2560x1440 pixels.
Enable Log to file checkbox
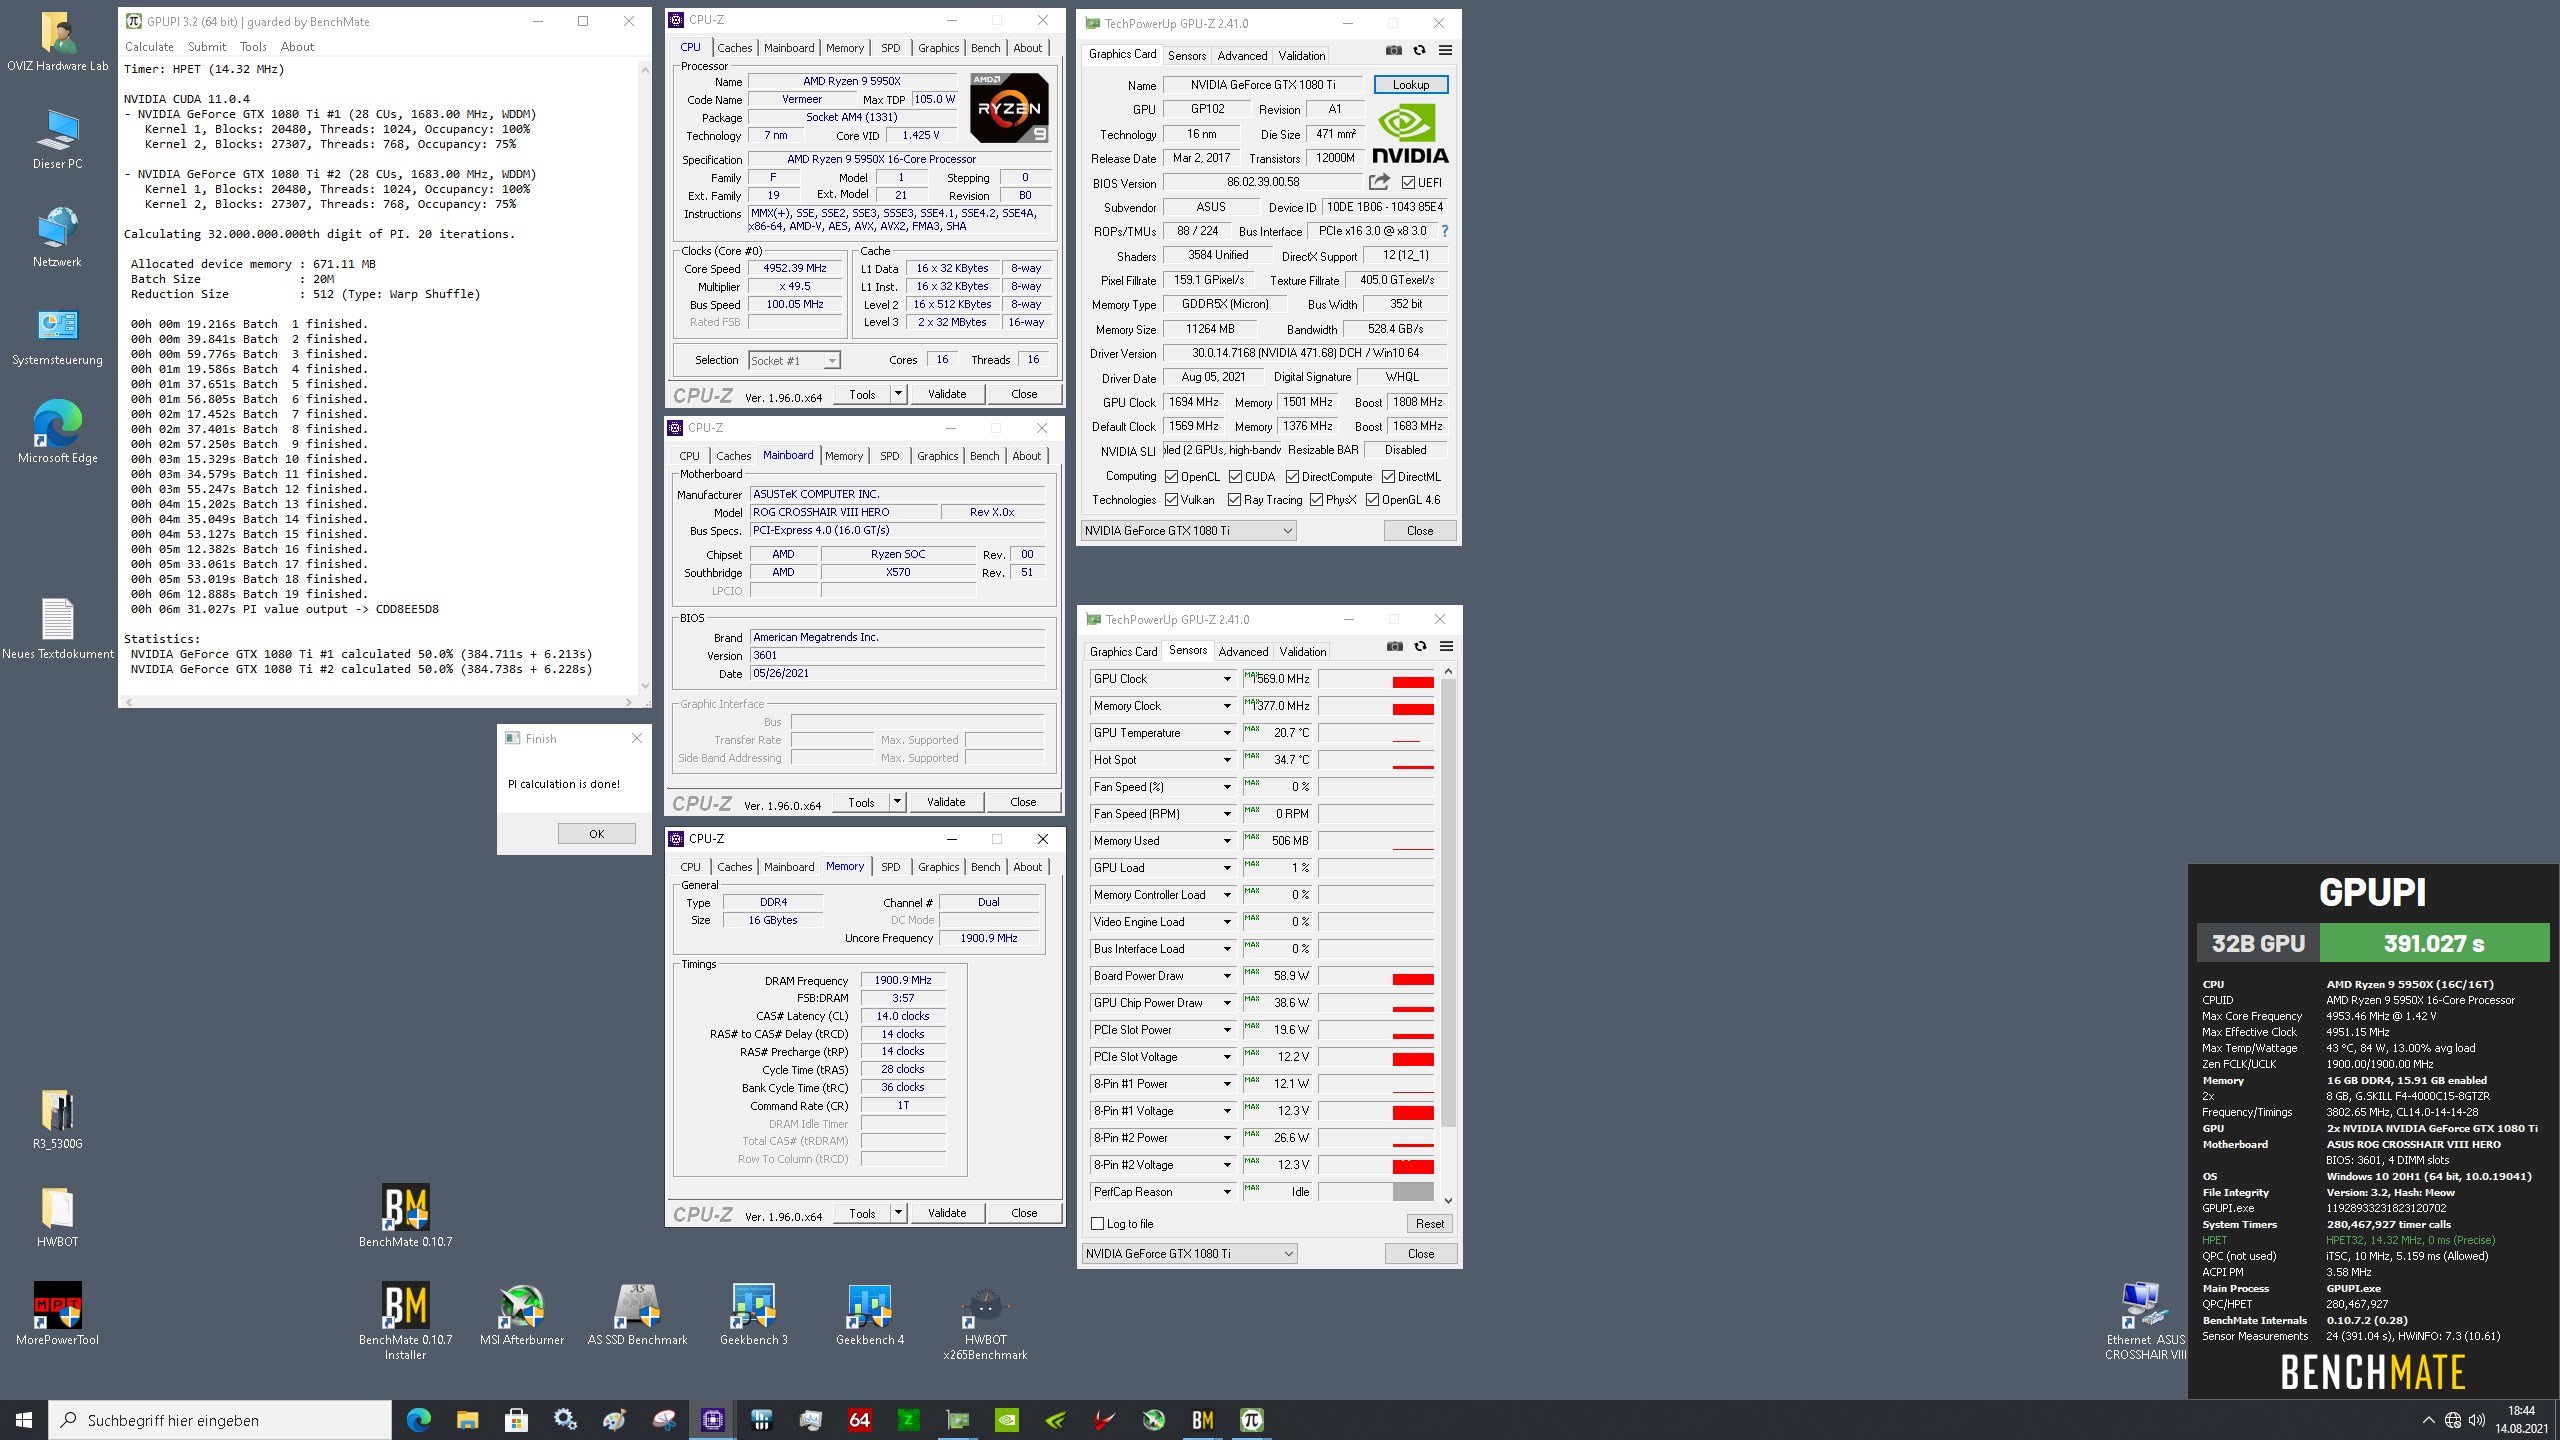1097,1224
